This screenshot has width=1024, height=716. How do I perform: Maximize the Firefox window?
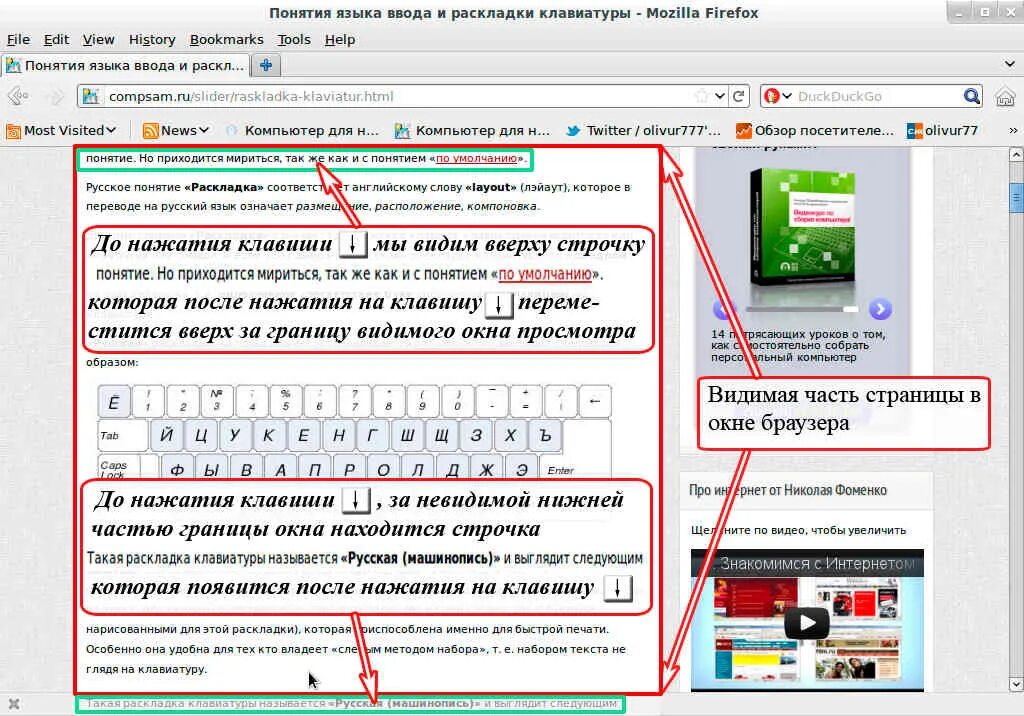(x=984, y=11)
